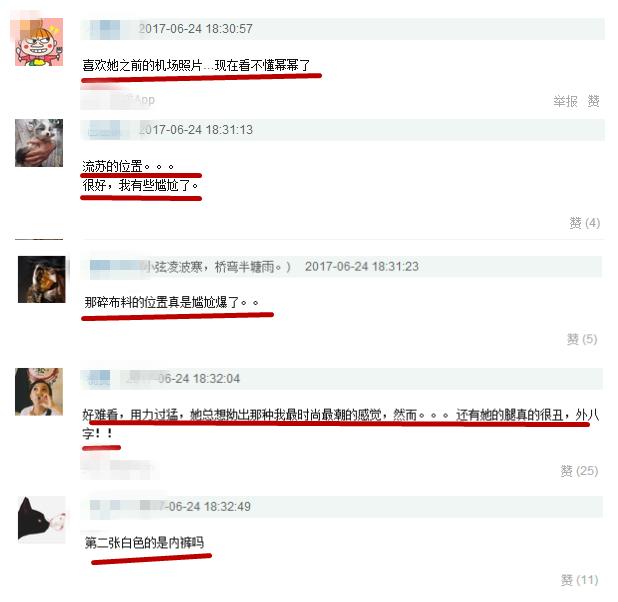This screenshot has width=618, height=602.
Task: Open the cartoon face avatar of the first commenter
Action: (x=39, y=42)
